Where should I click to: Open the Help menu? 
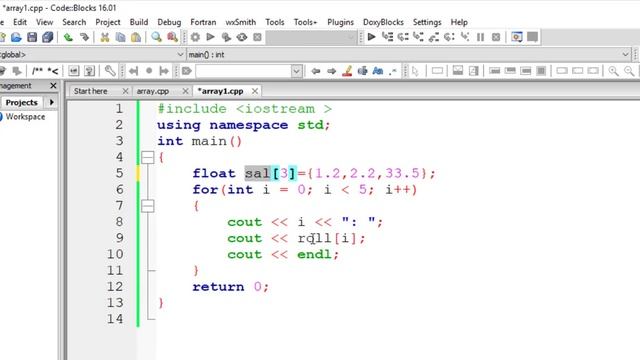pyautogui.click(x=459, y=22)
